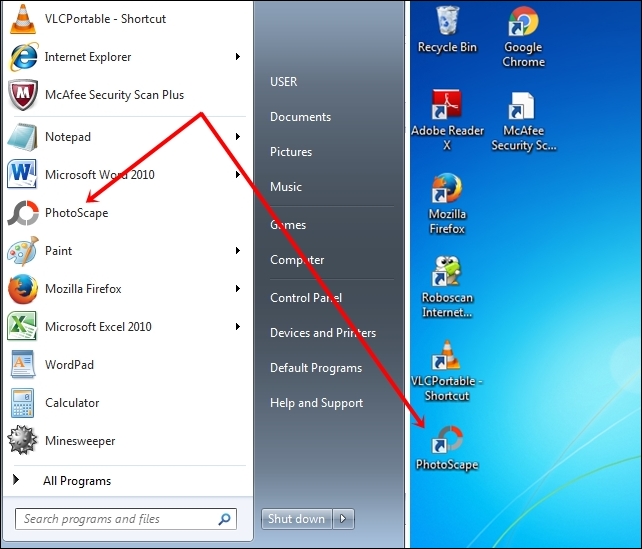Open the USER folder link
This screenshot has height=549, width=642.
coord(284,81)
